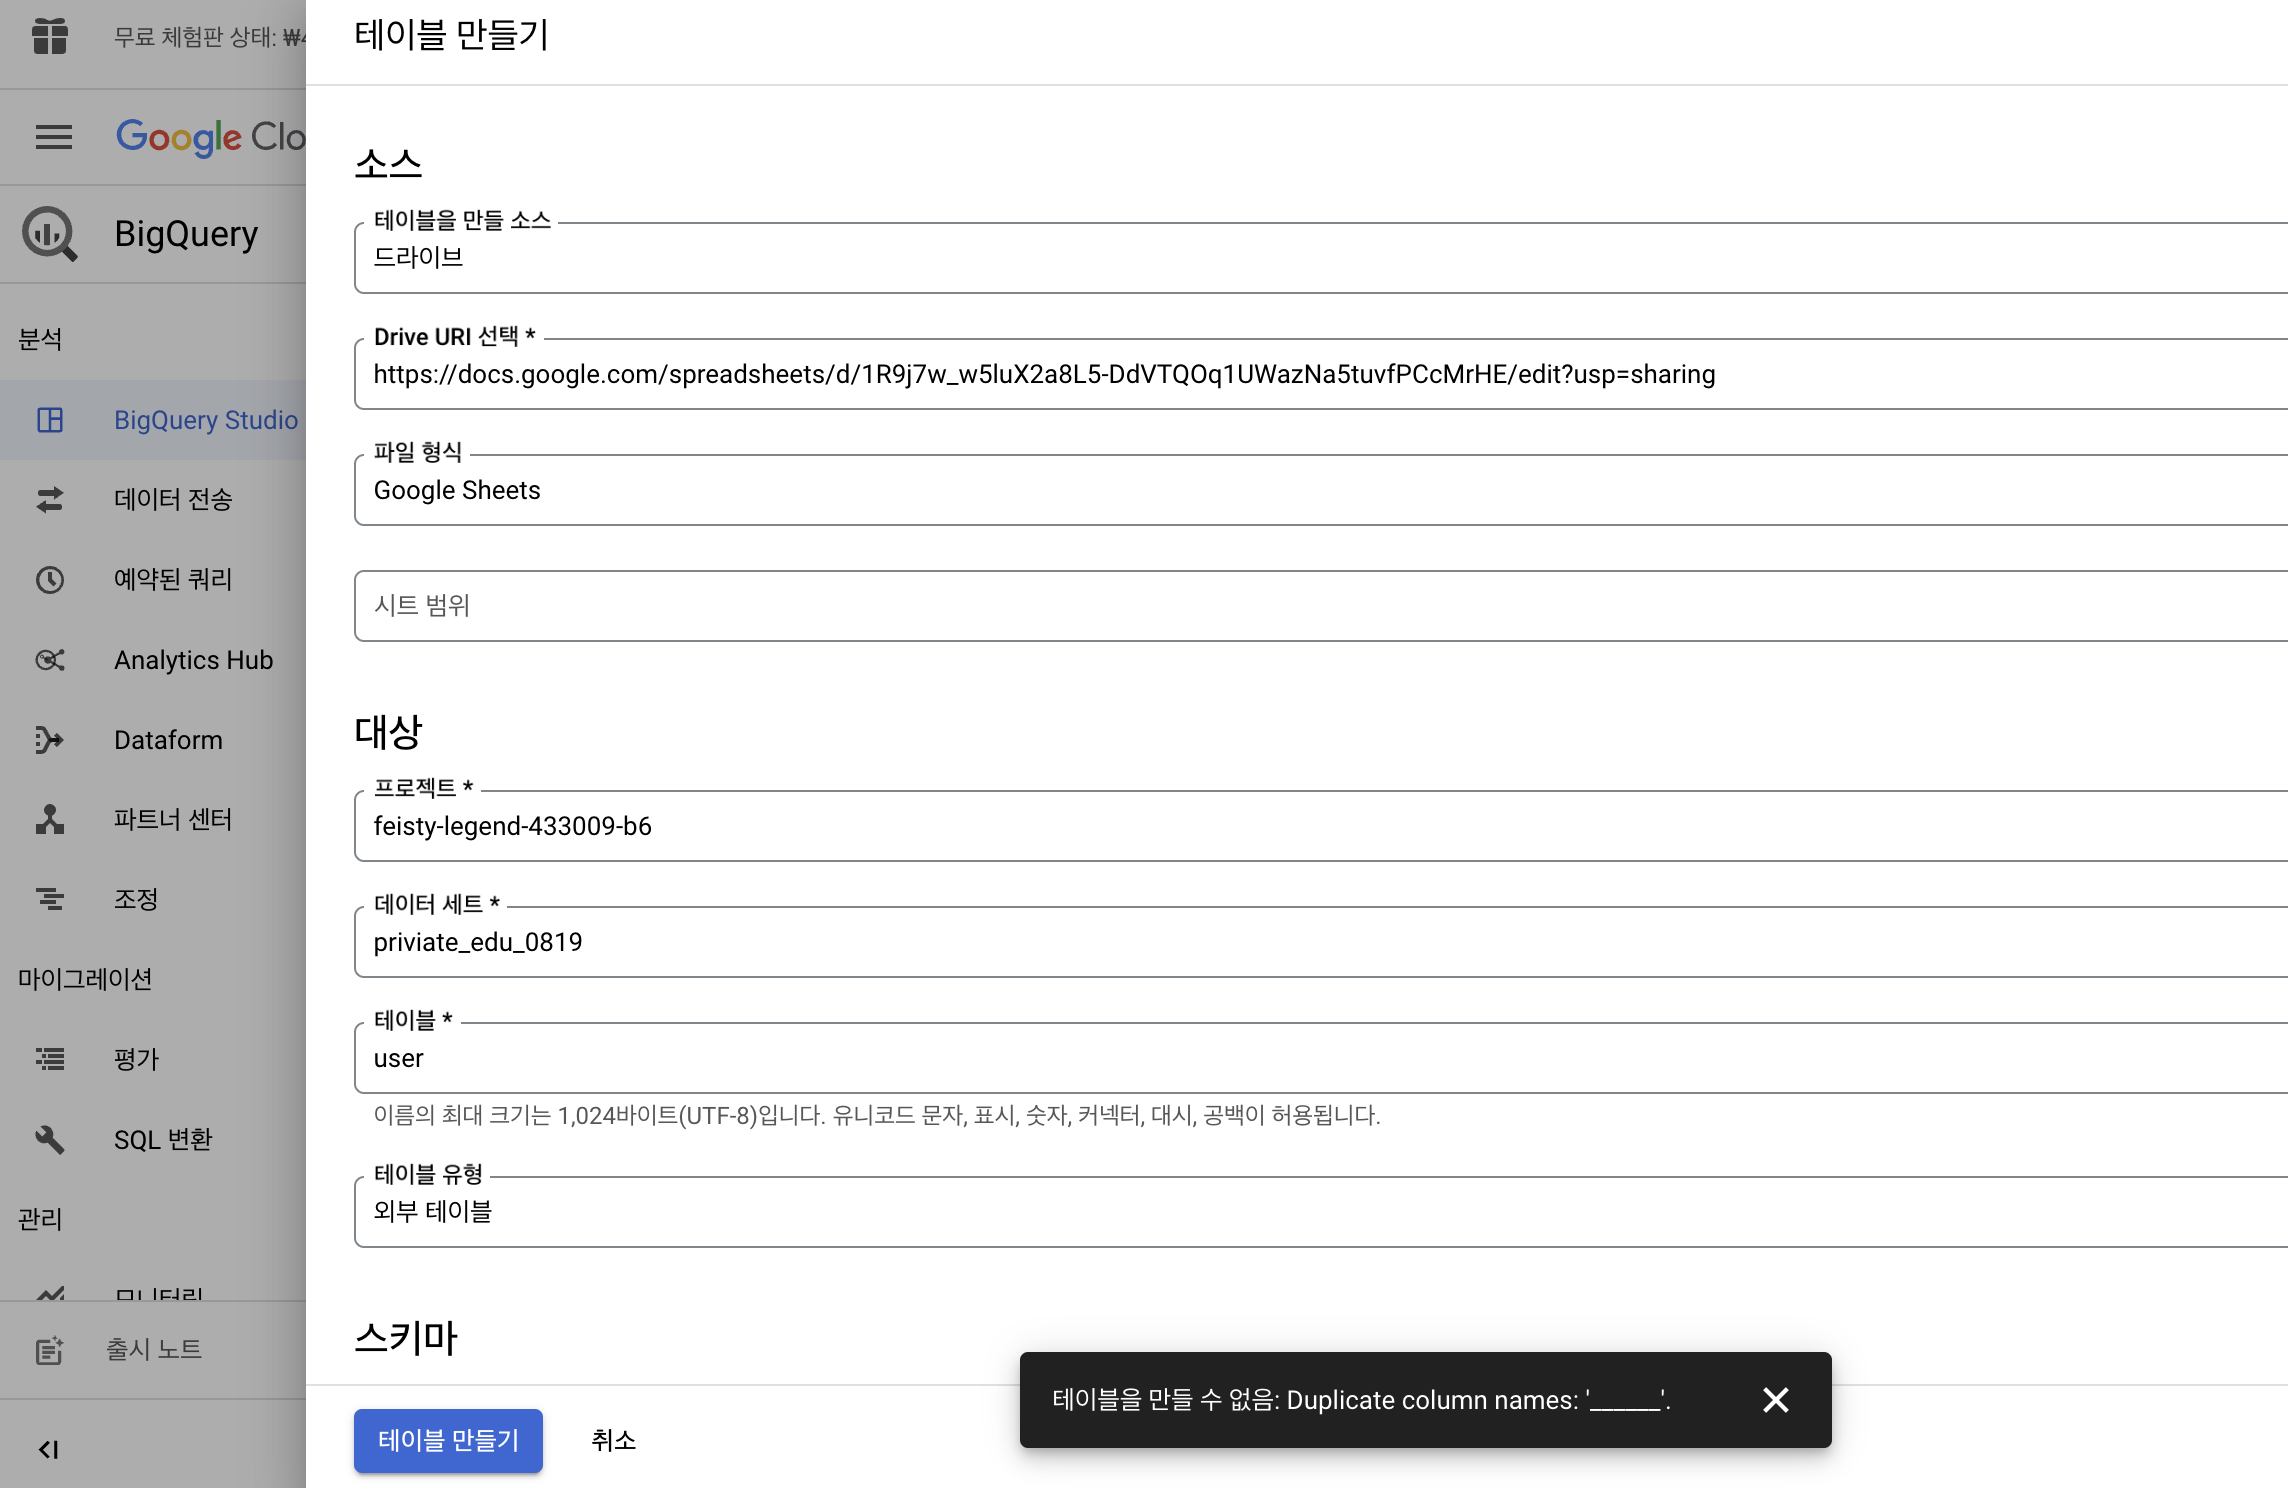Select Analytics Hub in sidebar
The image size is (2288, 1488).
[153, 660]
